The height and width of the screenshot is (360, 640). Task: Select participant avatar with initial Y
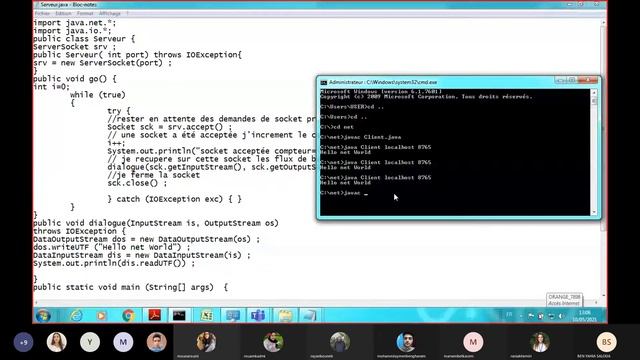pos(90,342)
